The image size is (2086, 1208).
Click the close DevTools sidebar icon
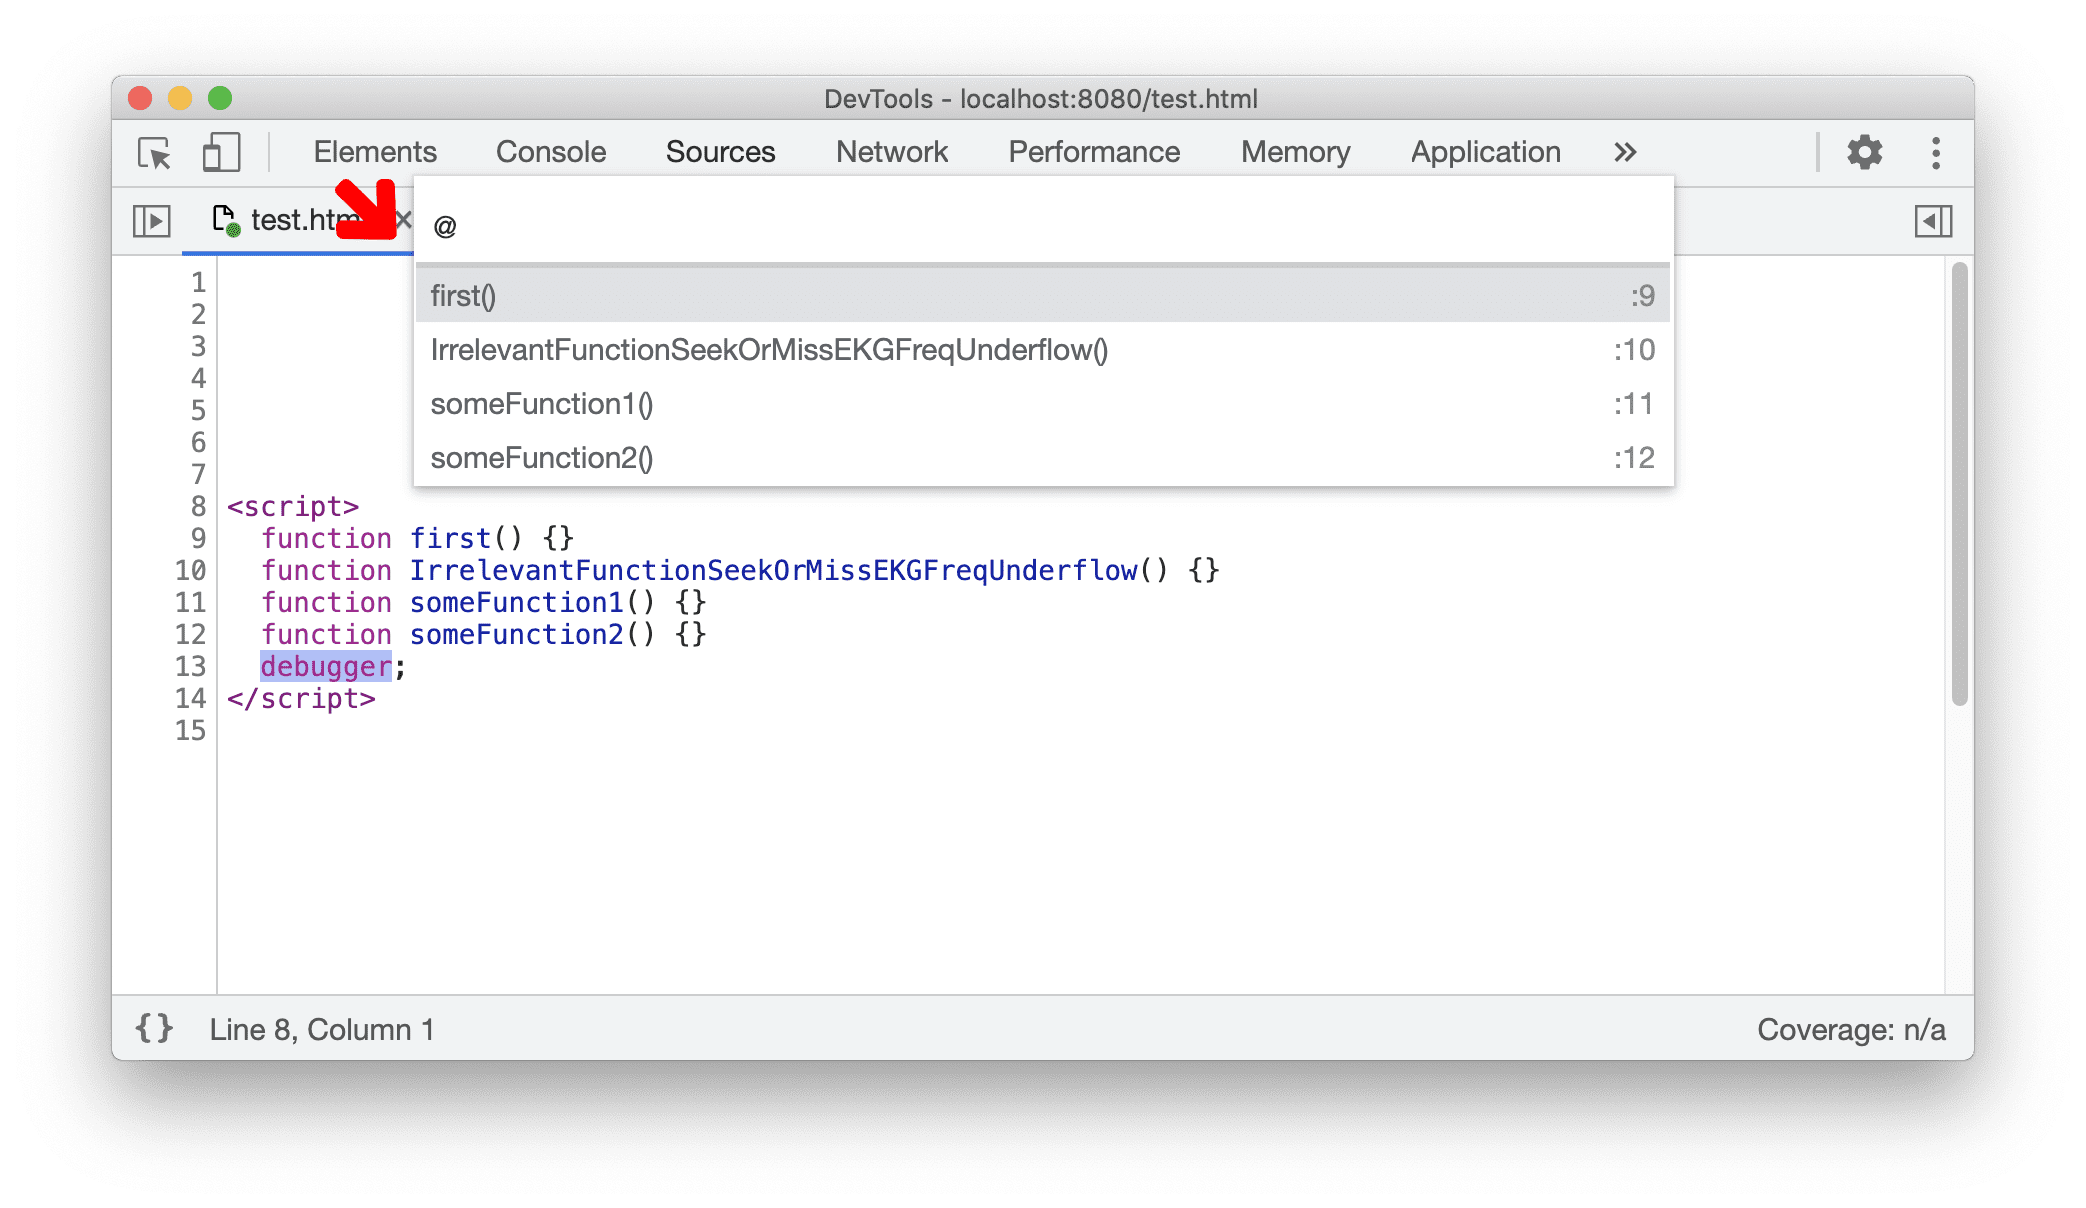1934,221
